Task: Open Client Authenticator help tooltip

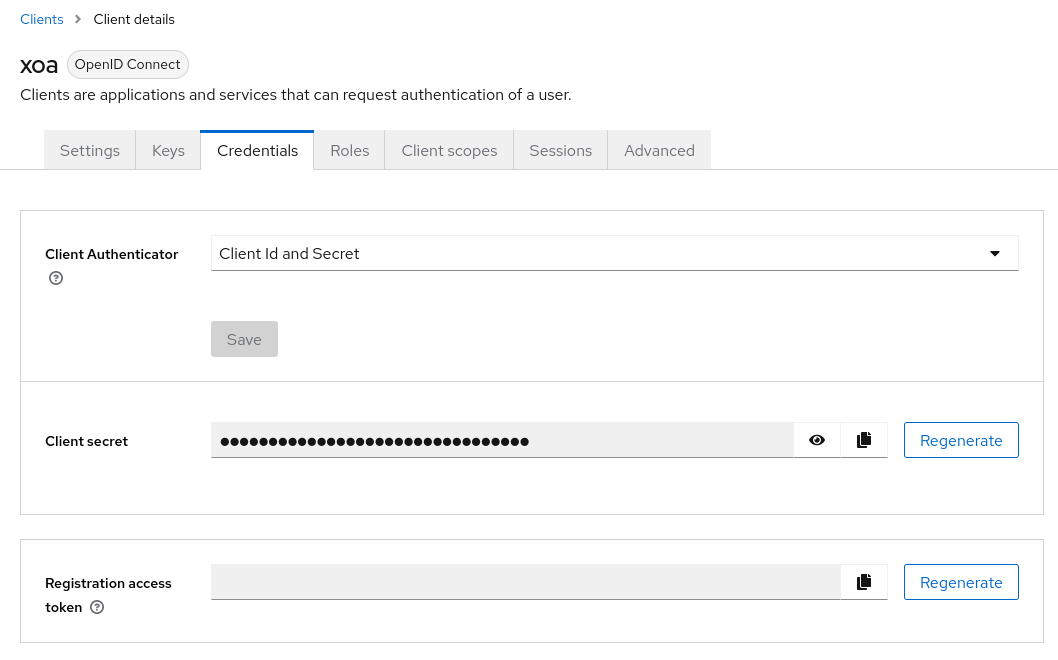Action: [56, 278]
